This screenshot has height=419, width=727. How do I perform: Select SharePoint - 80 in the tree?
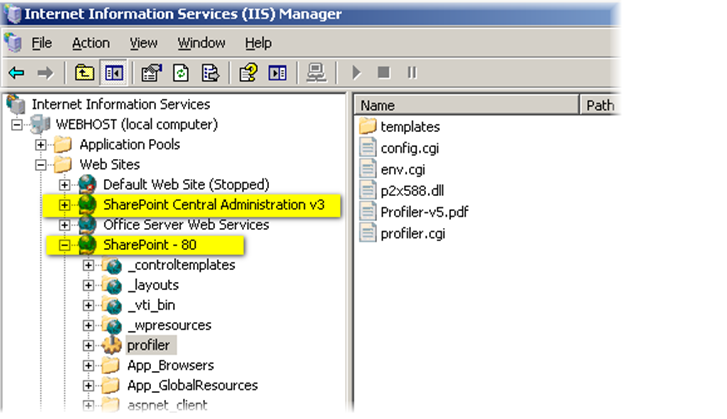150,245
